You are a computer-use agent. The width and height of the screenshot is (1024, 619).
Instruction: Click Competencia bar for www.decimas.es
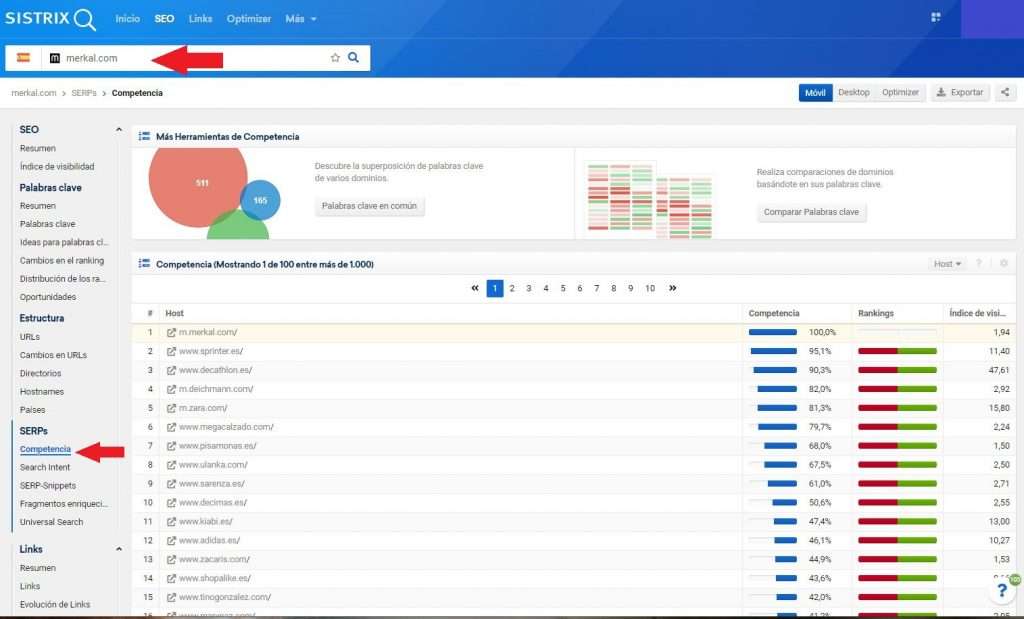point(773,503)
